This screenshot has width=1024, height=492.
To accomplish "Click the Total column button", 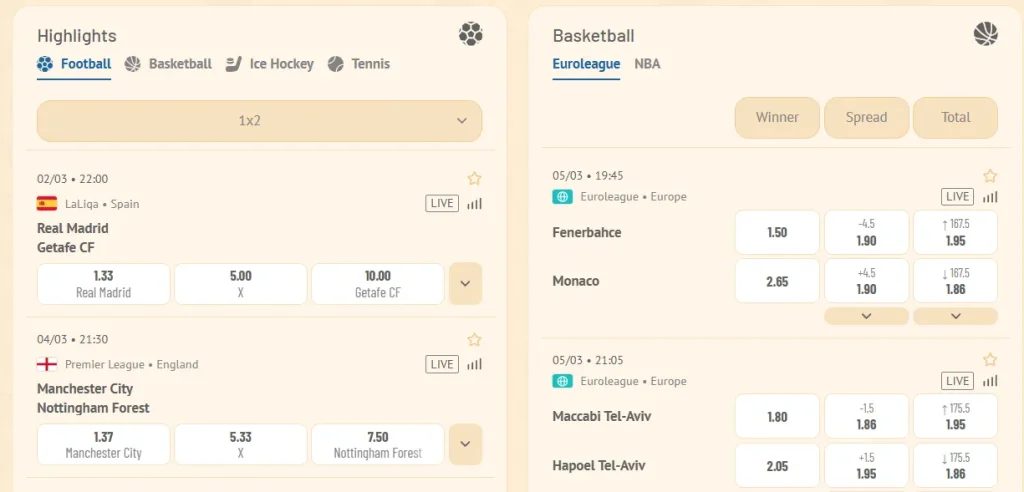I will click(x=955, y=118).
